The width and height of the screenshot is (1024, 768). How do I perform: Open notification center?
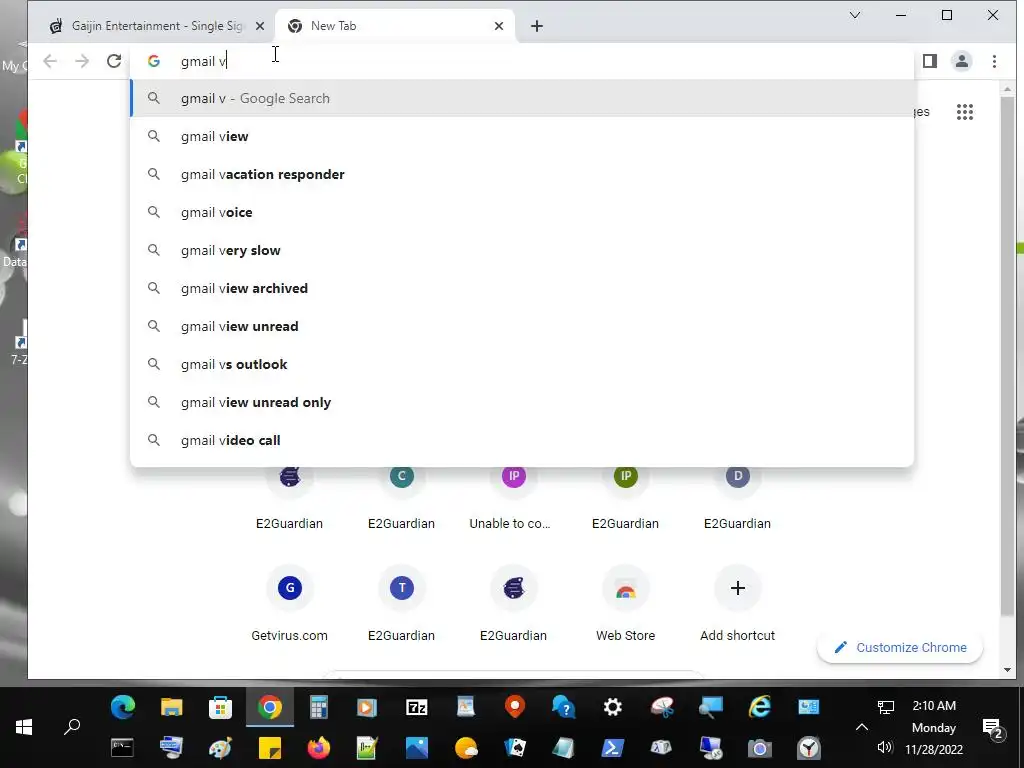click(993, 728)
